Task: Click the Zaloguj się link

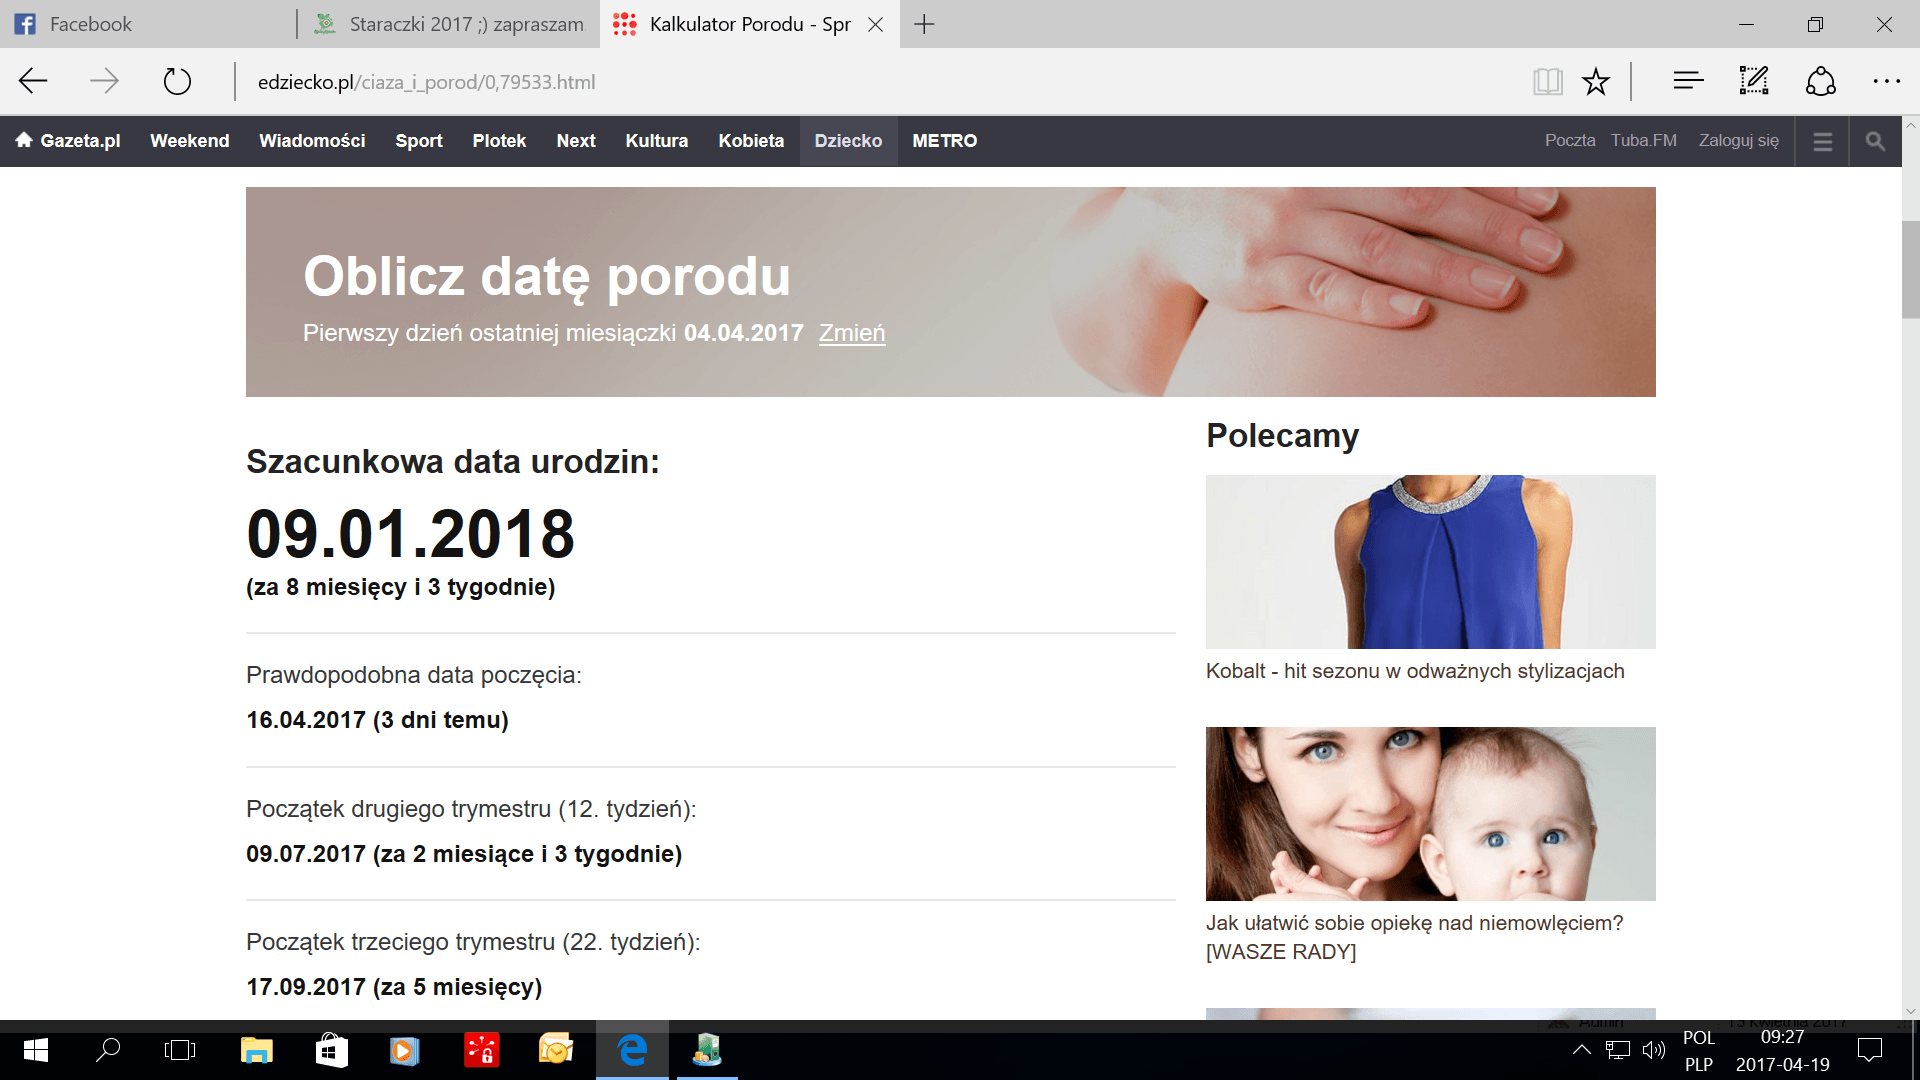Action: coord(1738,141)
